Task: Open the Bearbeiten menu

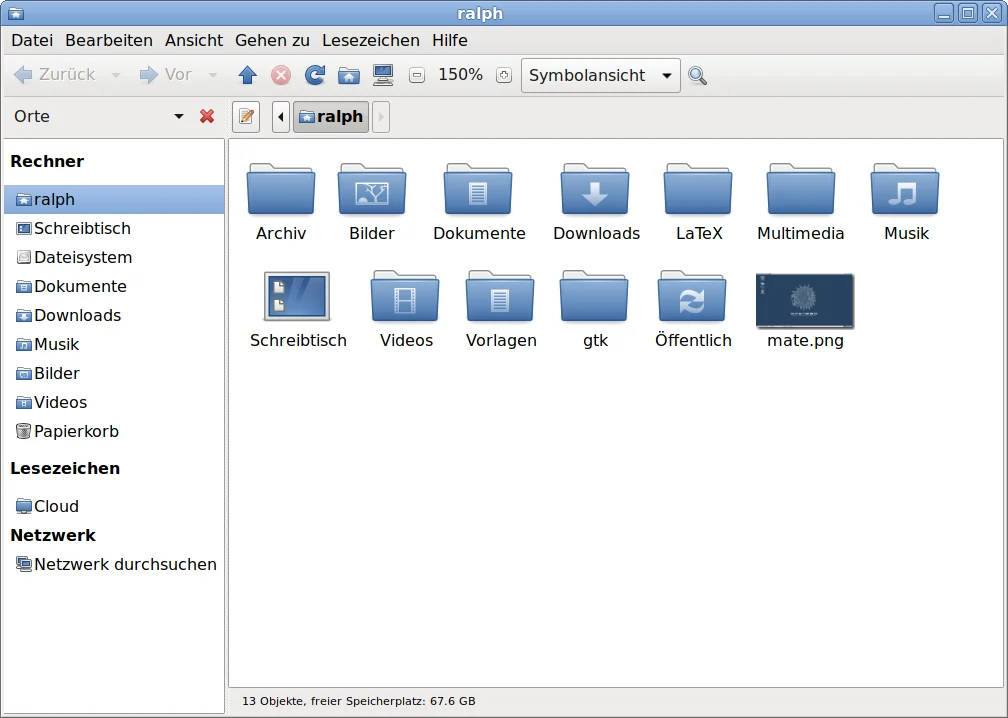Action: (x=108, y=40)
